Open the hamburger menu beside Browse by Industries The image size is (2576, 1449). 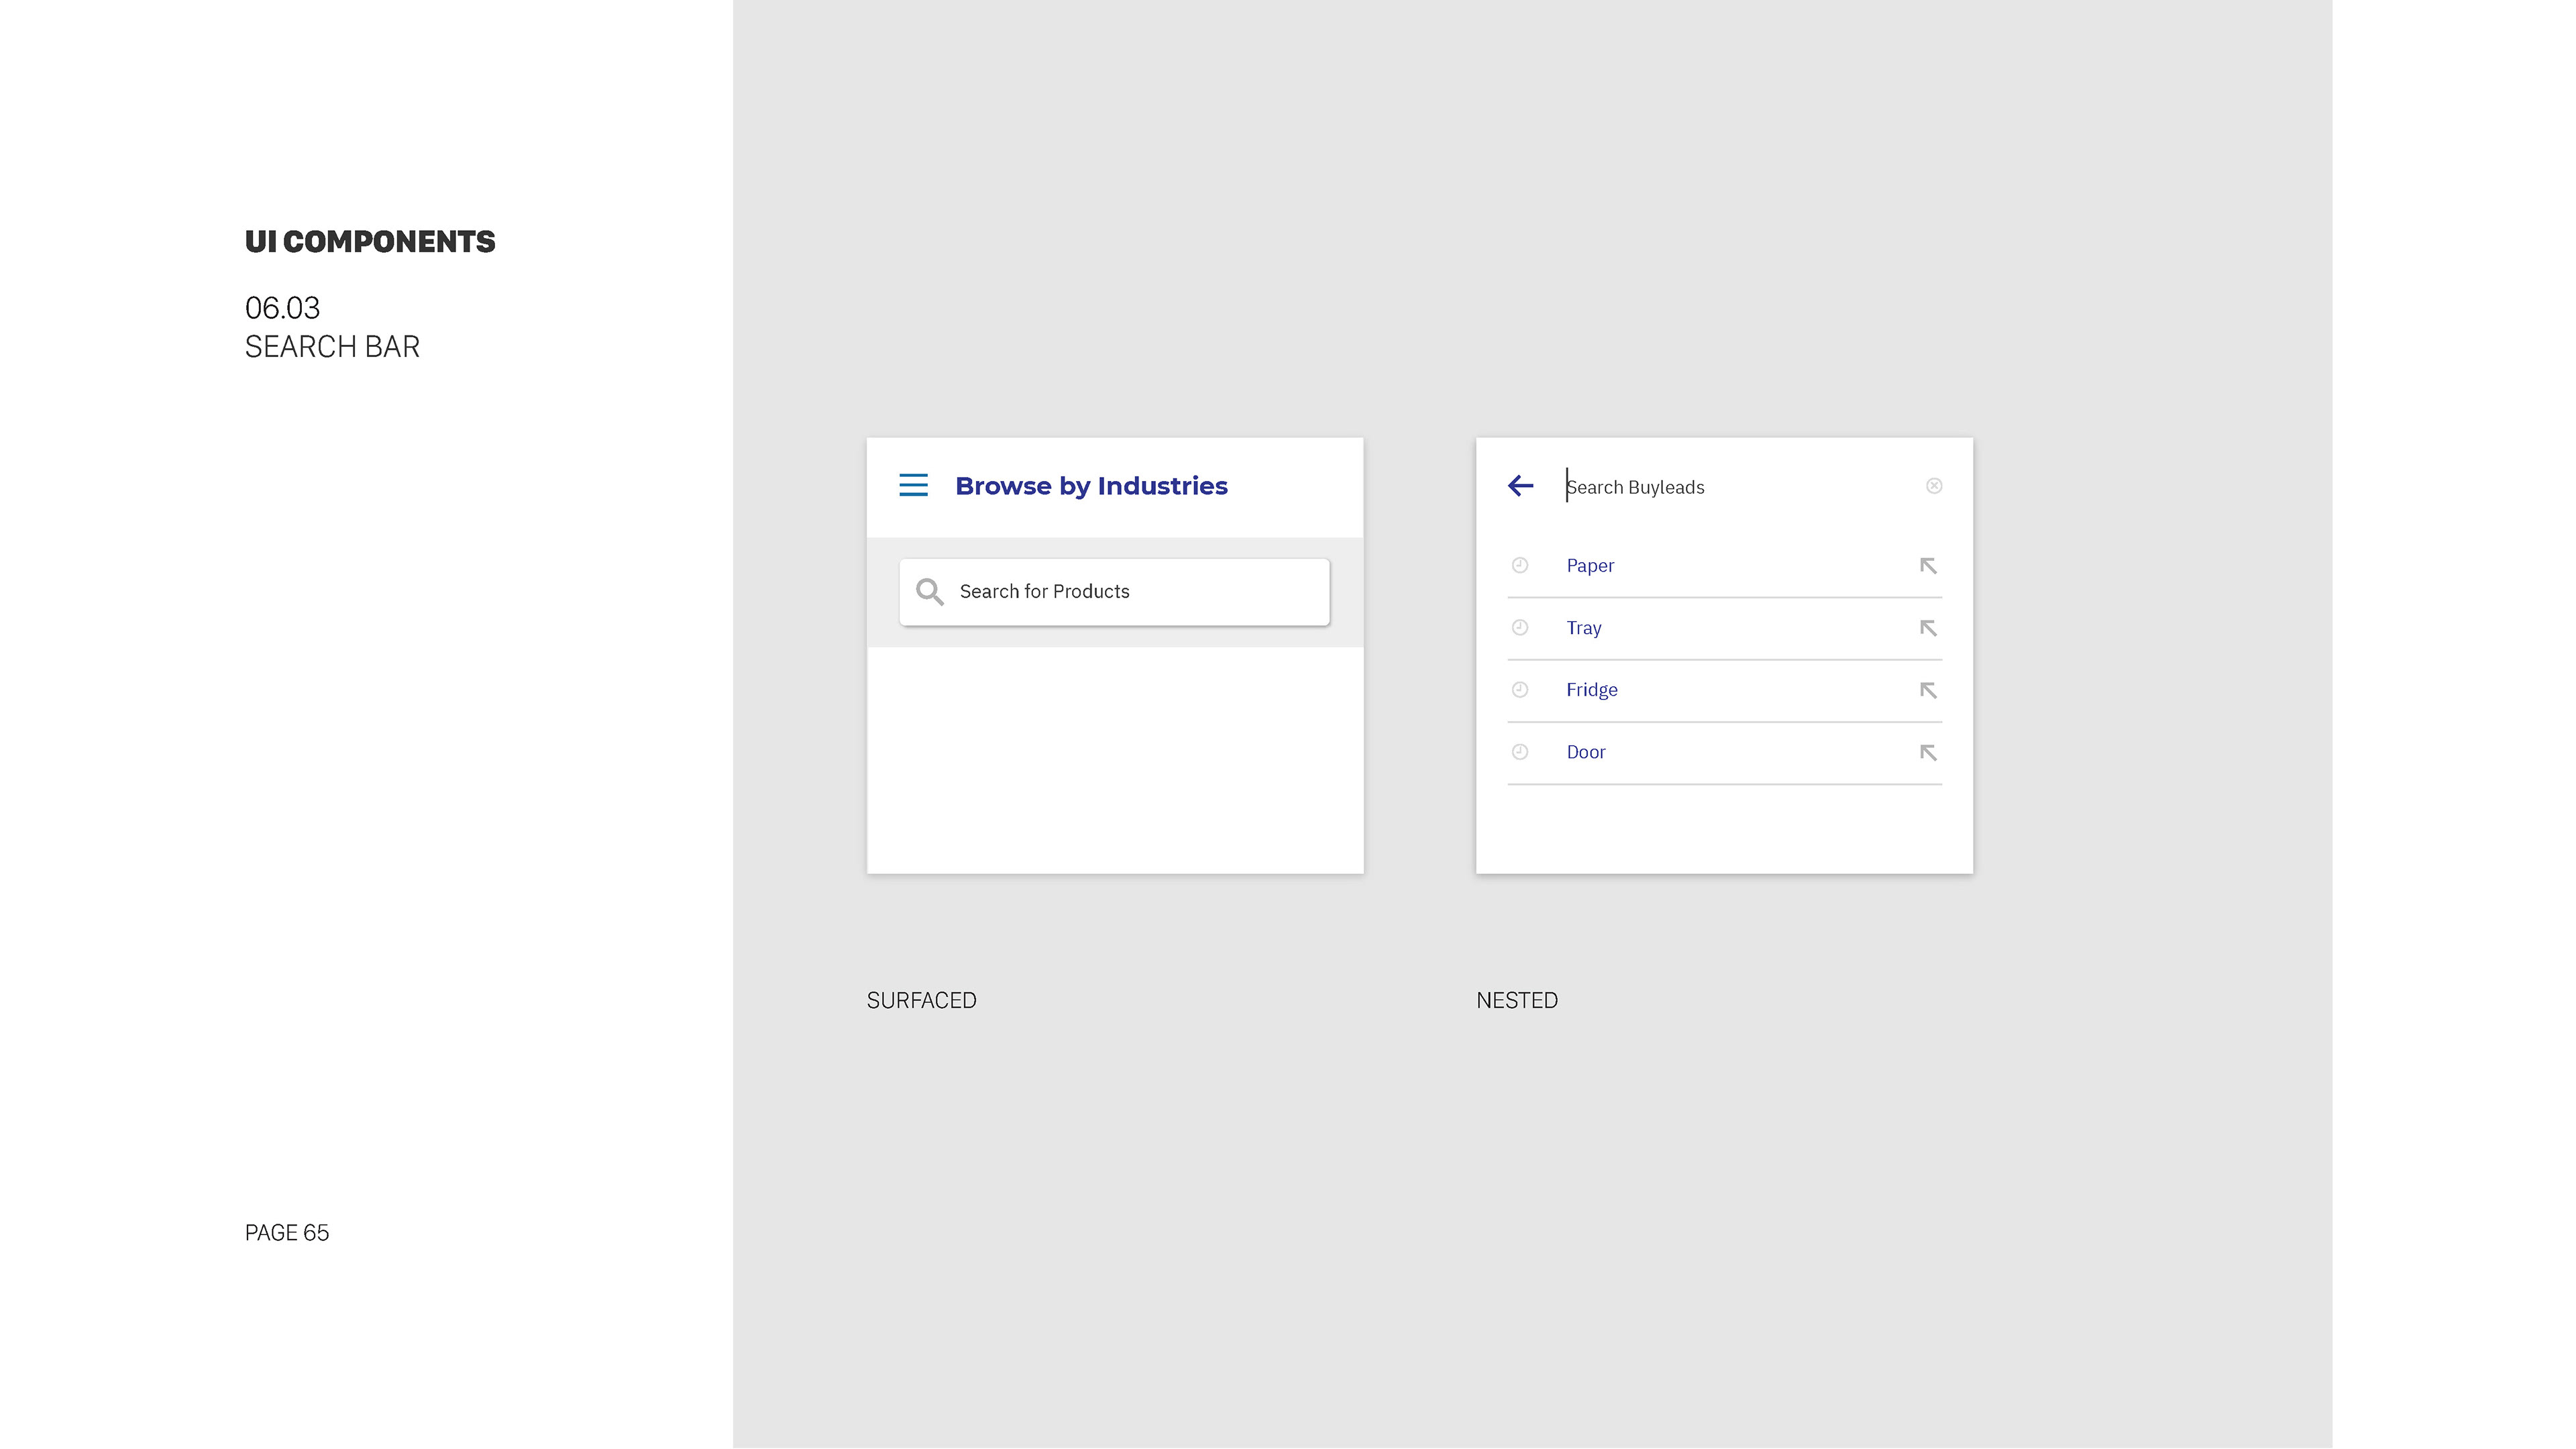pyautogui.click(x=913, y=485)
